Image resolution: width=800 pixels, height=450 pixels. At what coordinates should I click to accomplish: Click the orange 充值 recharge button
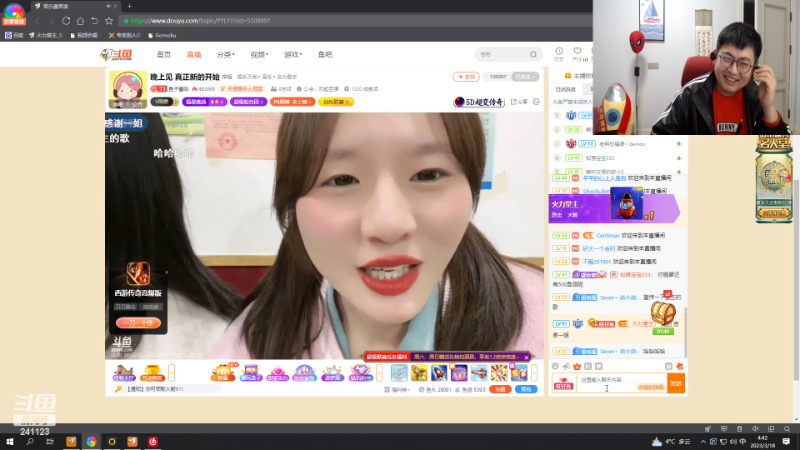[x=500, y=389]
